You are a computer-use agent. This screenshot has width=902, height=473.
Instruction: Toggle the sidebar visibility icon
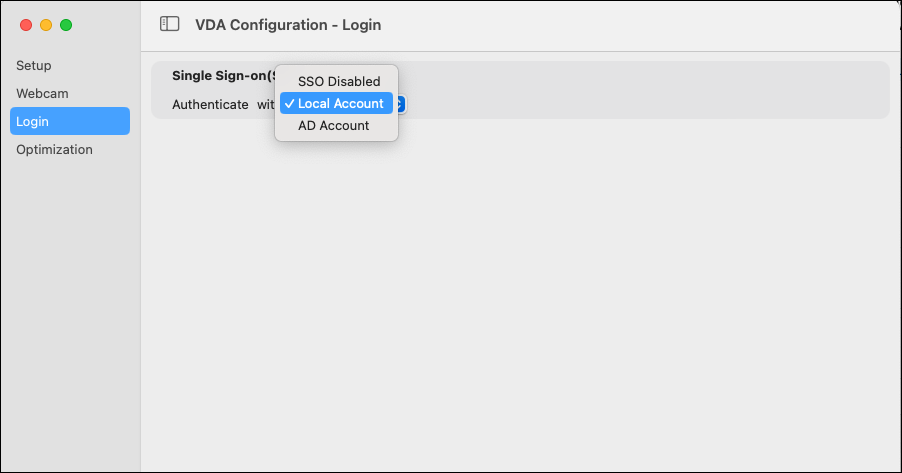pyautogui.click(x=170, y=24)
